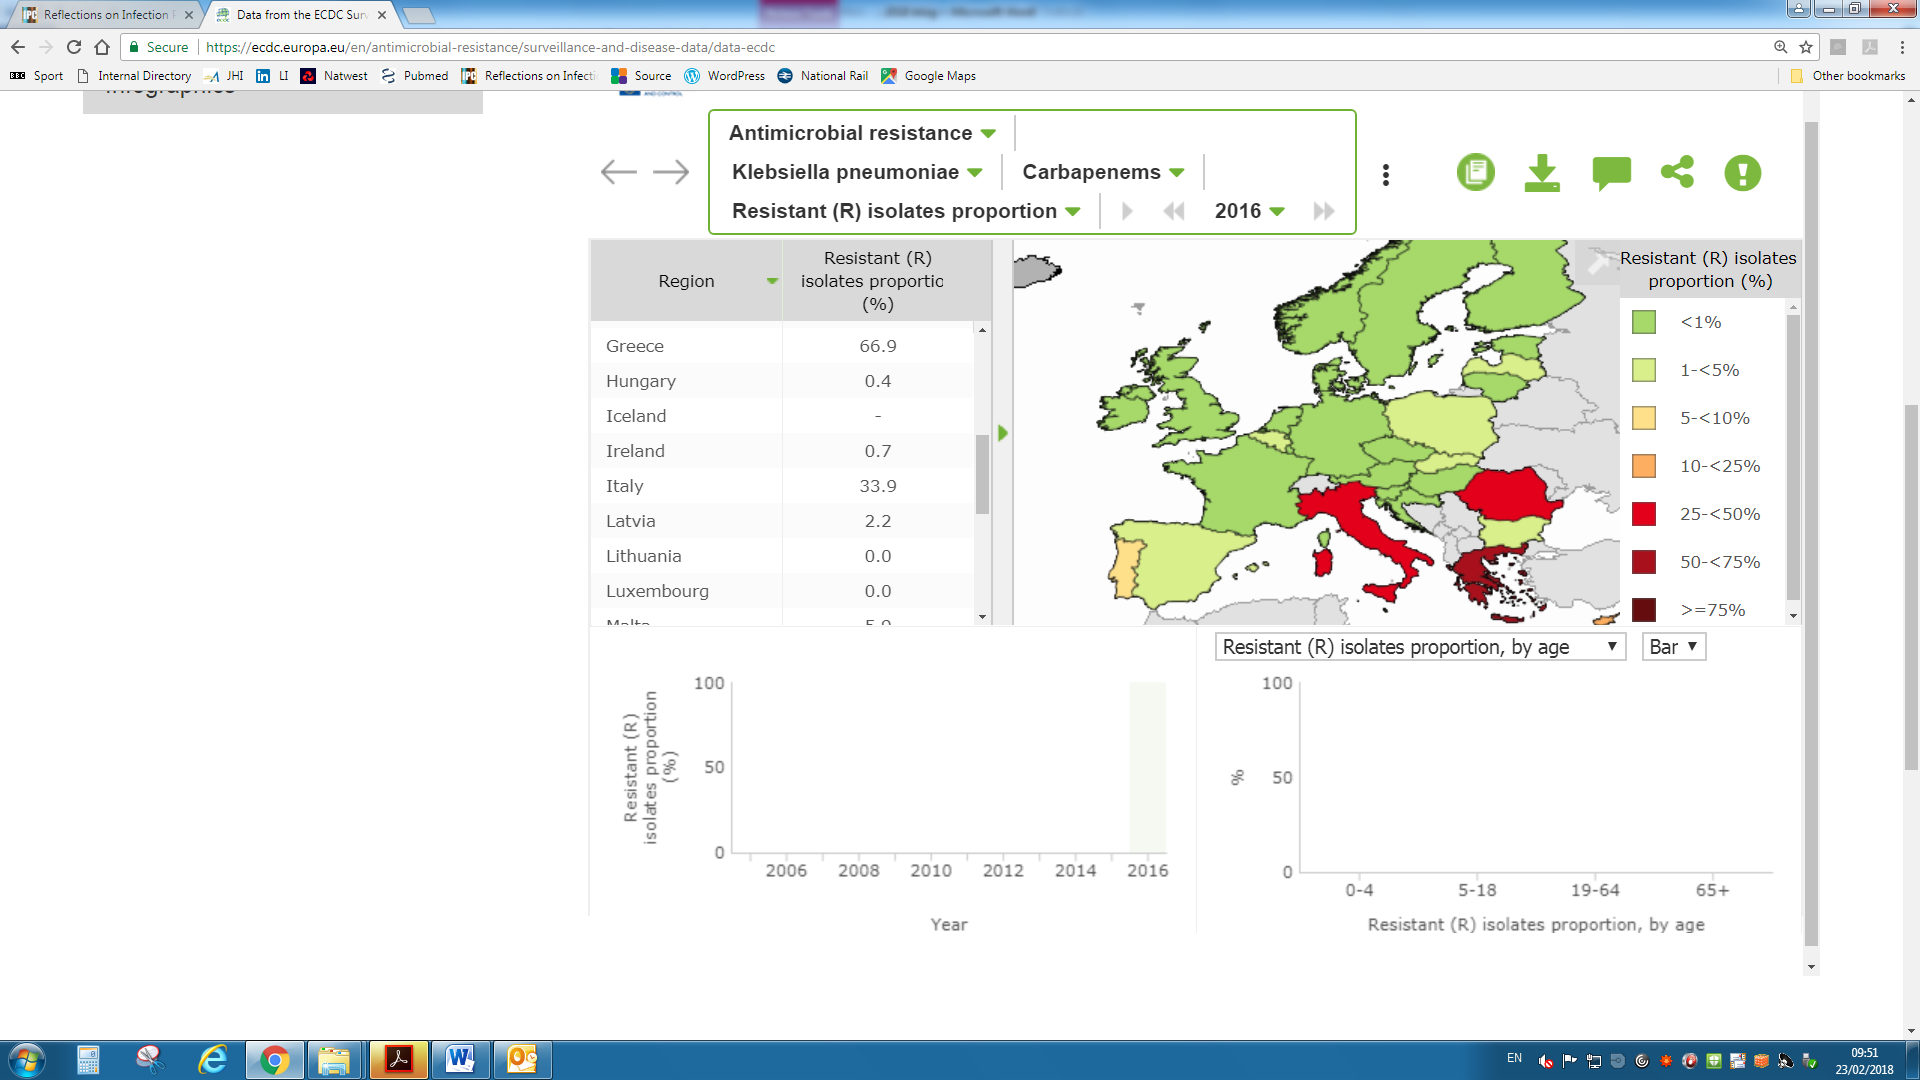This screenshot has width=1920, height=1080.
Task: Open the Pubmed bookmark
Action: click(x=415, y=76)
